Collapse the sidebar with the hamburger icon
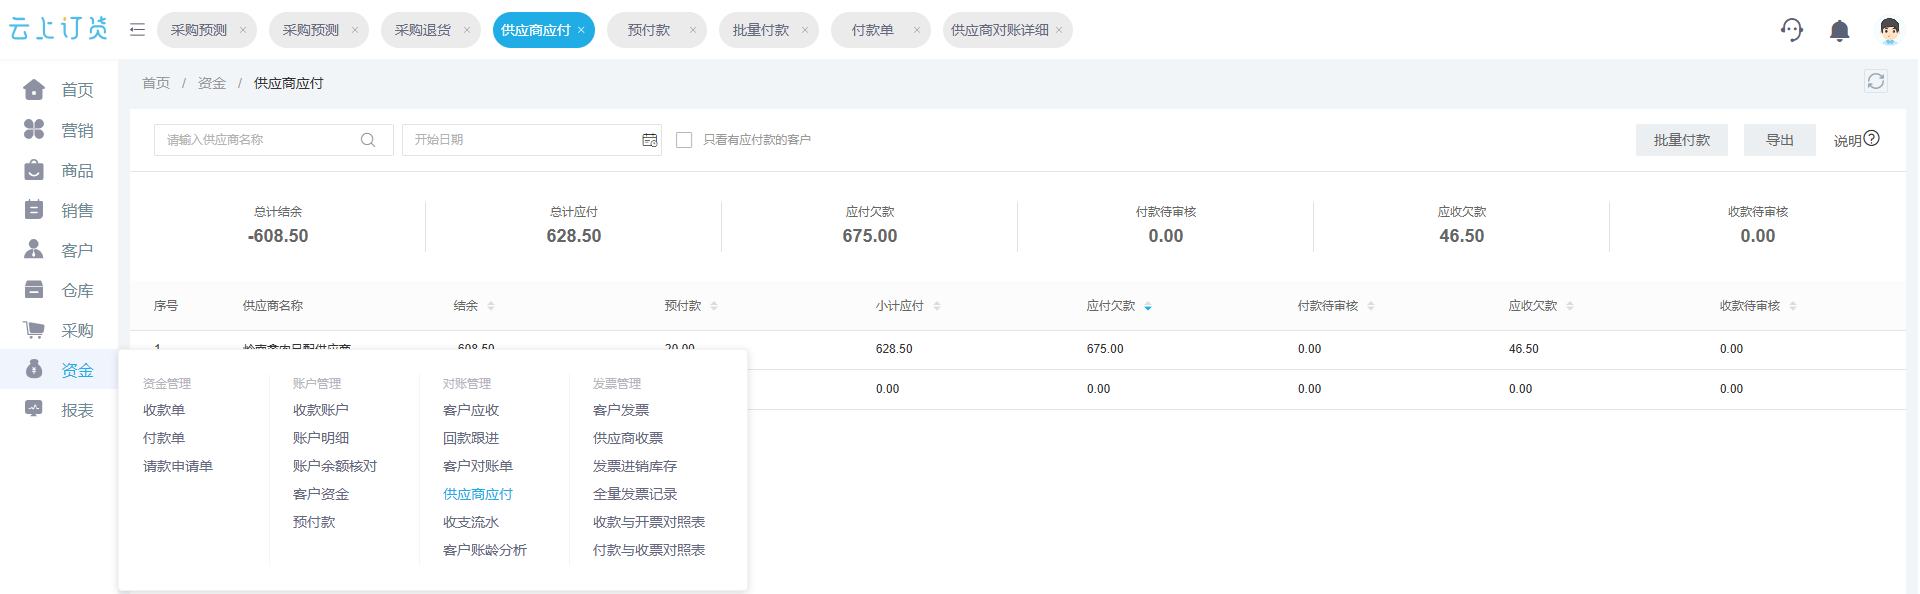The height and width of the screenshot is (594, 1920). tap(137, 30)
